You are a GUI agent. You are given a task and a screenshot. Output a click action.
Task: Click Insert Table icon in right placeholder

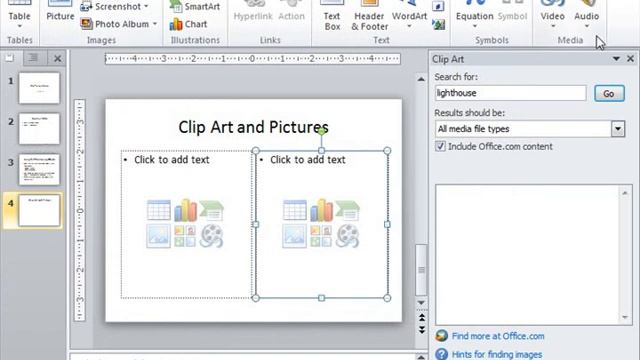click(x=295, y=210)
